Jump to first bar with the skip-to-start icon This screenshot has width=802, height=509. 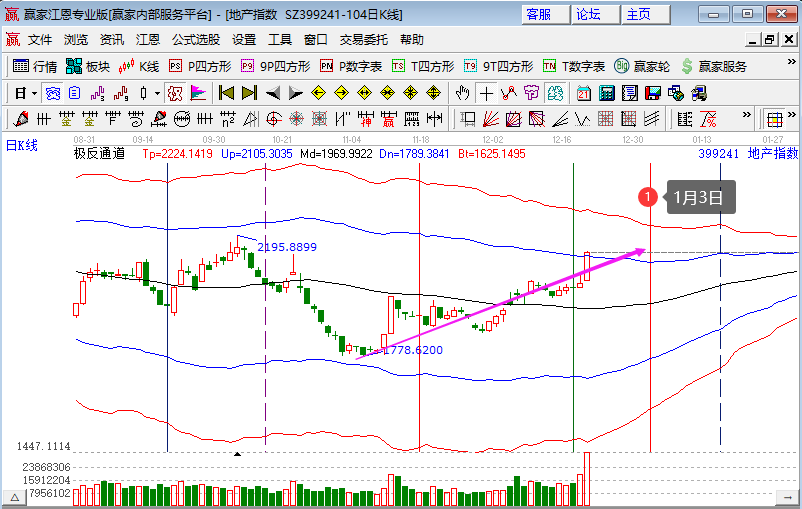pyautogui.click(x=226, y=93)
